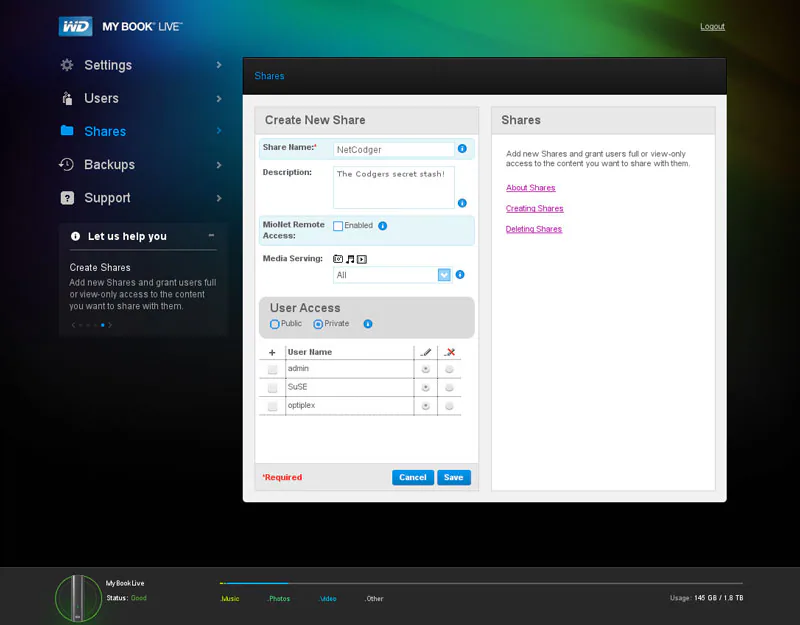Viewport: 800px width, 625px height.
Task: Check the box for user SuSE
Action: [x=272, y=388]
